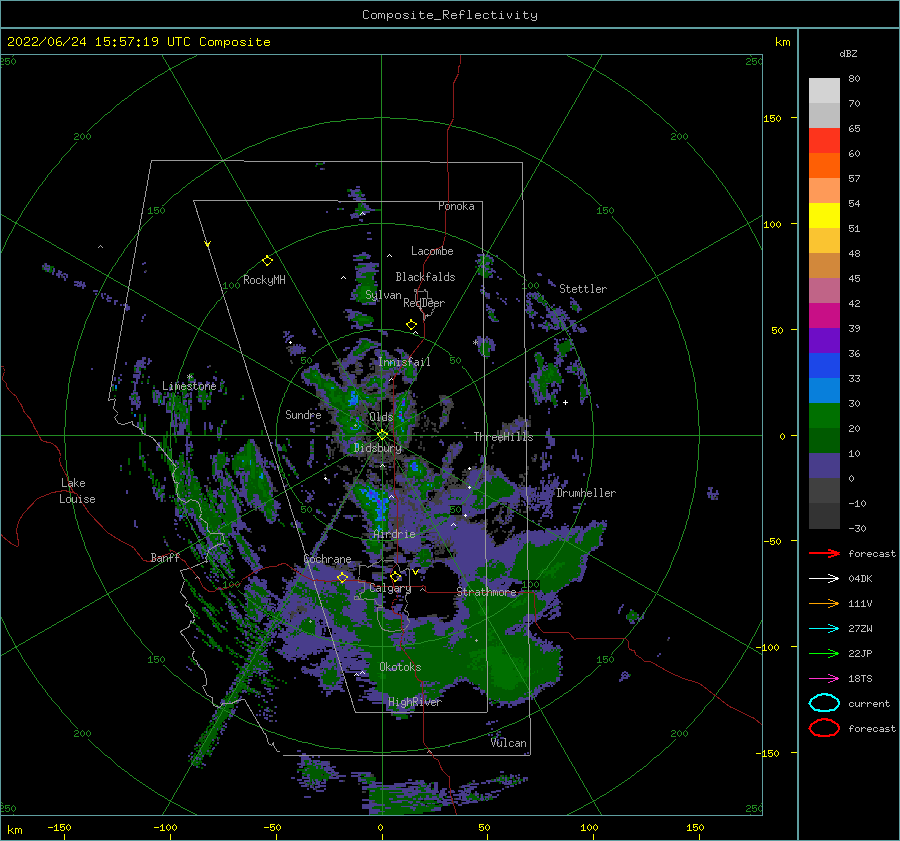Click the Sundre town label
Screen dimensions: 900x841
(303, 414)
